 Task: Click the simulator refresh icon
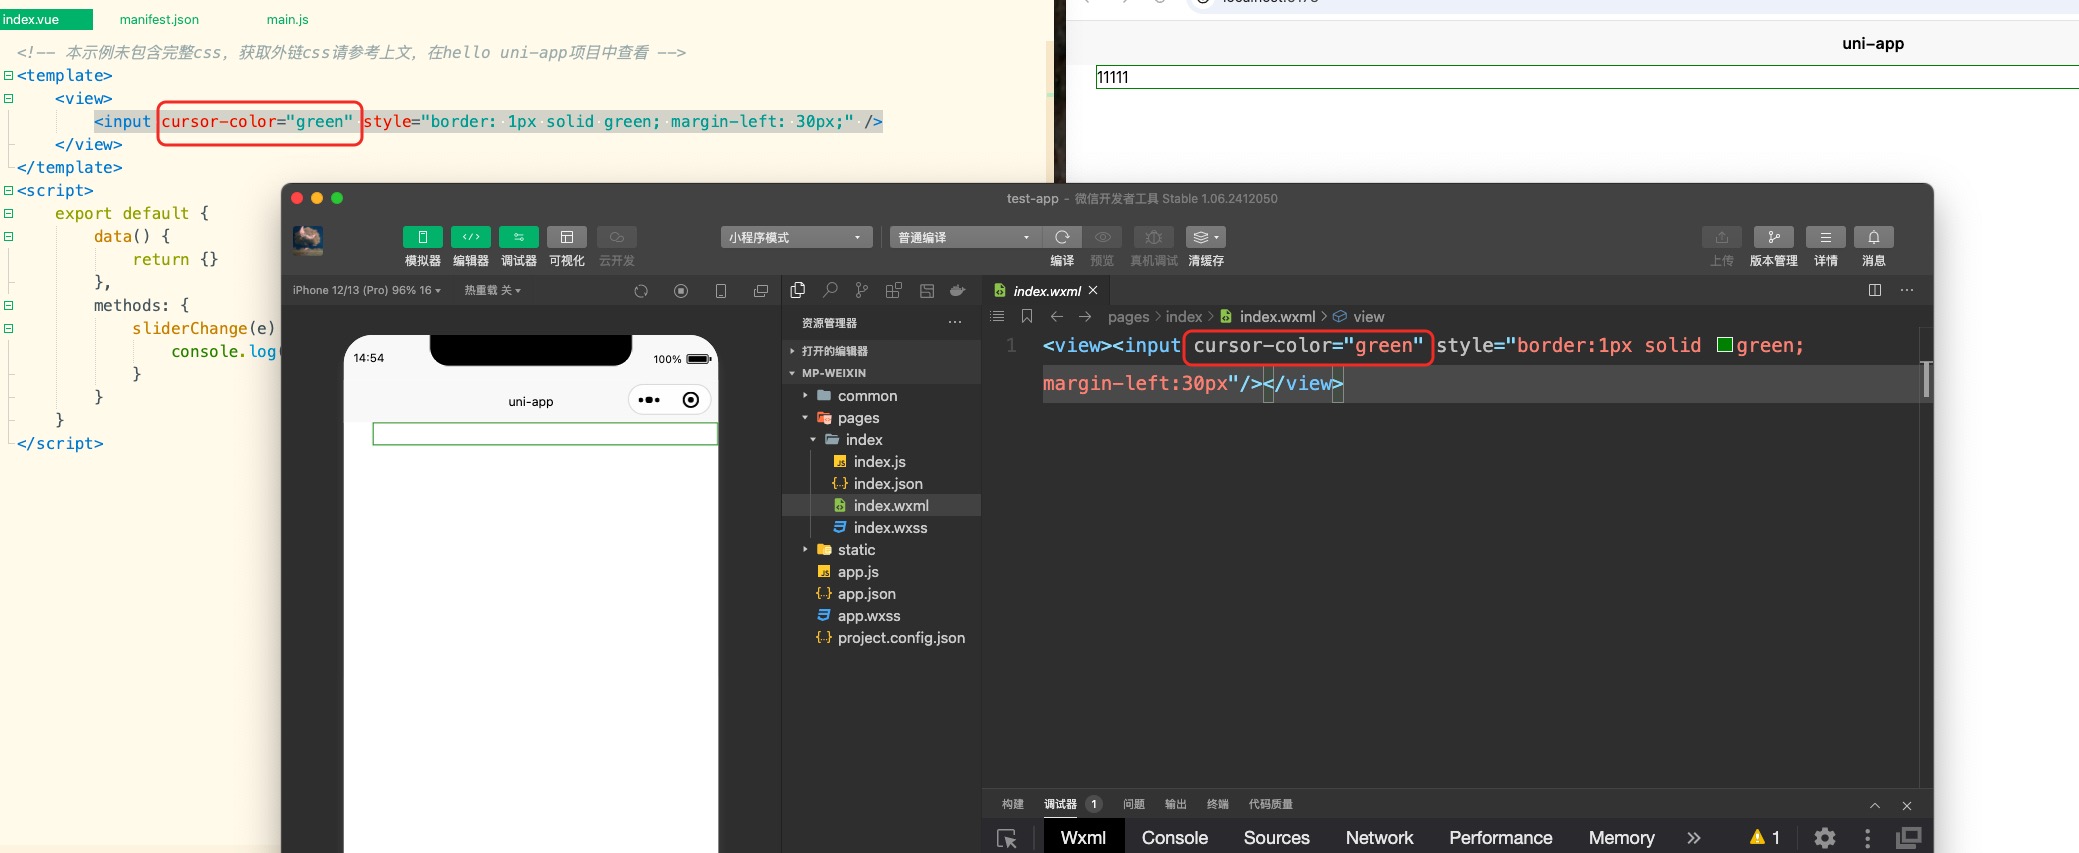641,291
